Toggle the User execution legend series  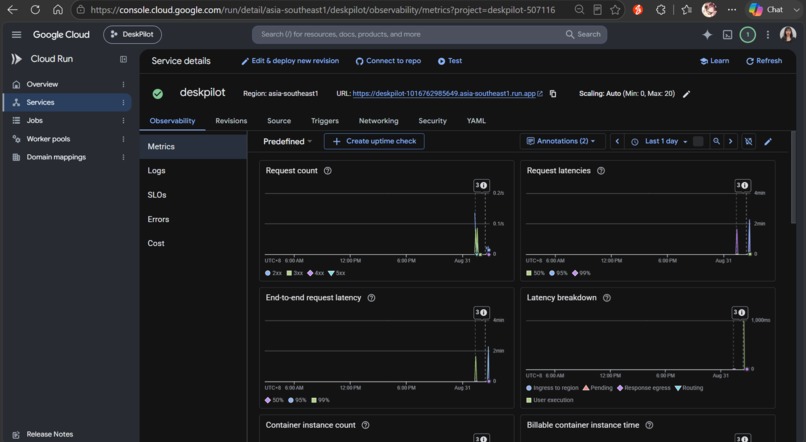point(549,400)
